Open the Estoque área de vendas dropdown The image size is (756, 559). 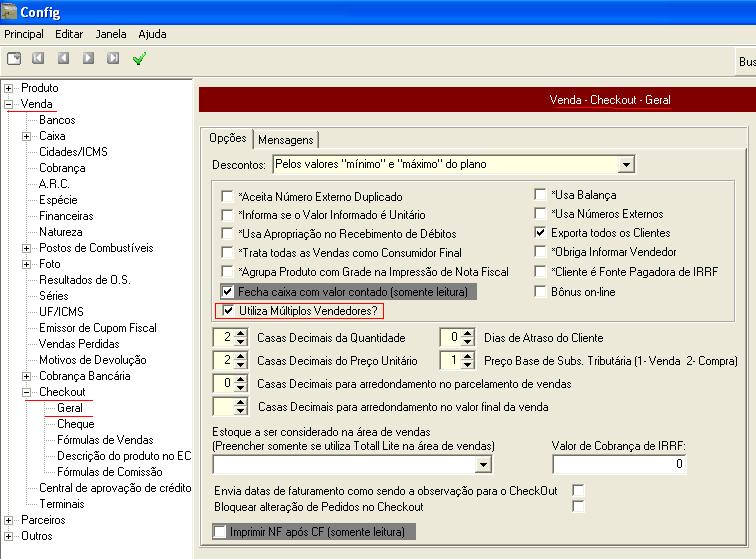(484, 464)
